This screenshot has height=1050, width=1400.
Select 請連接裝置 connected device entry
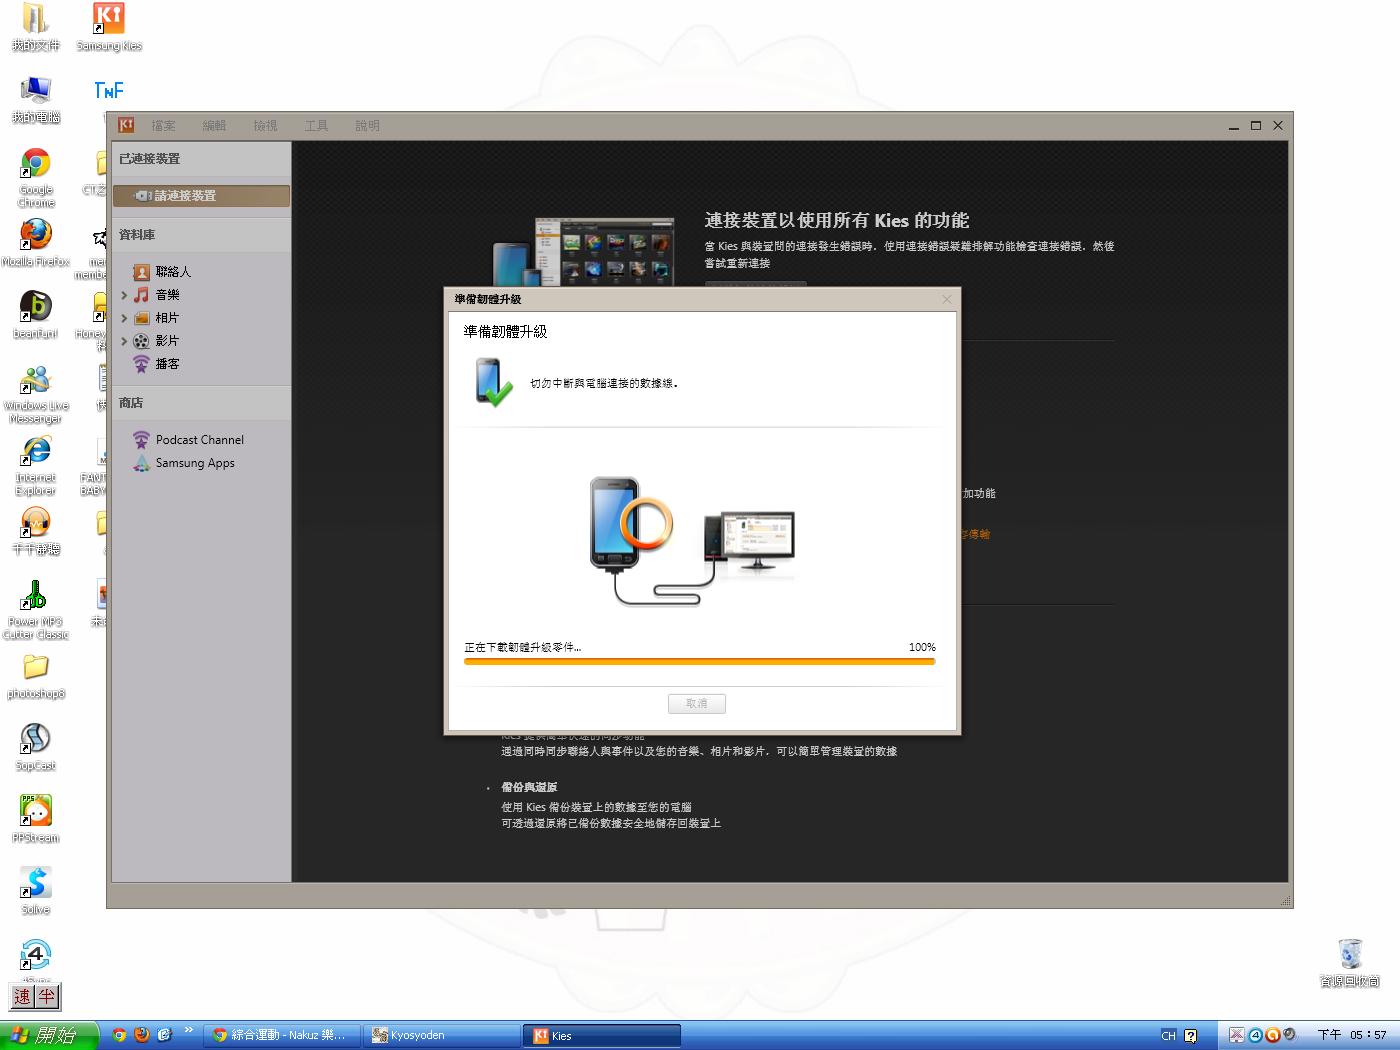(201, 196)
